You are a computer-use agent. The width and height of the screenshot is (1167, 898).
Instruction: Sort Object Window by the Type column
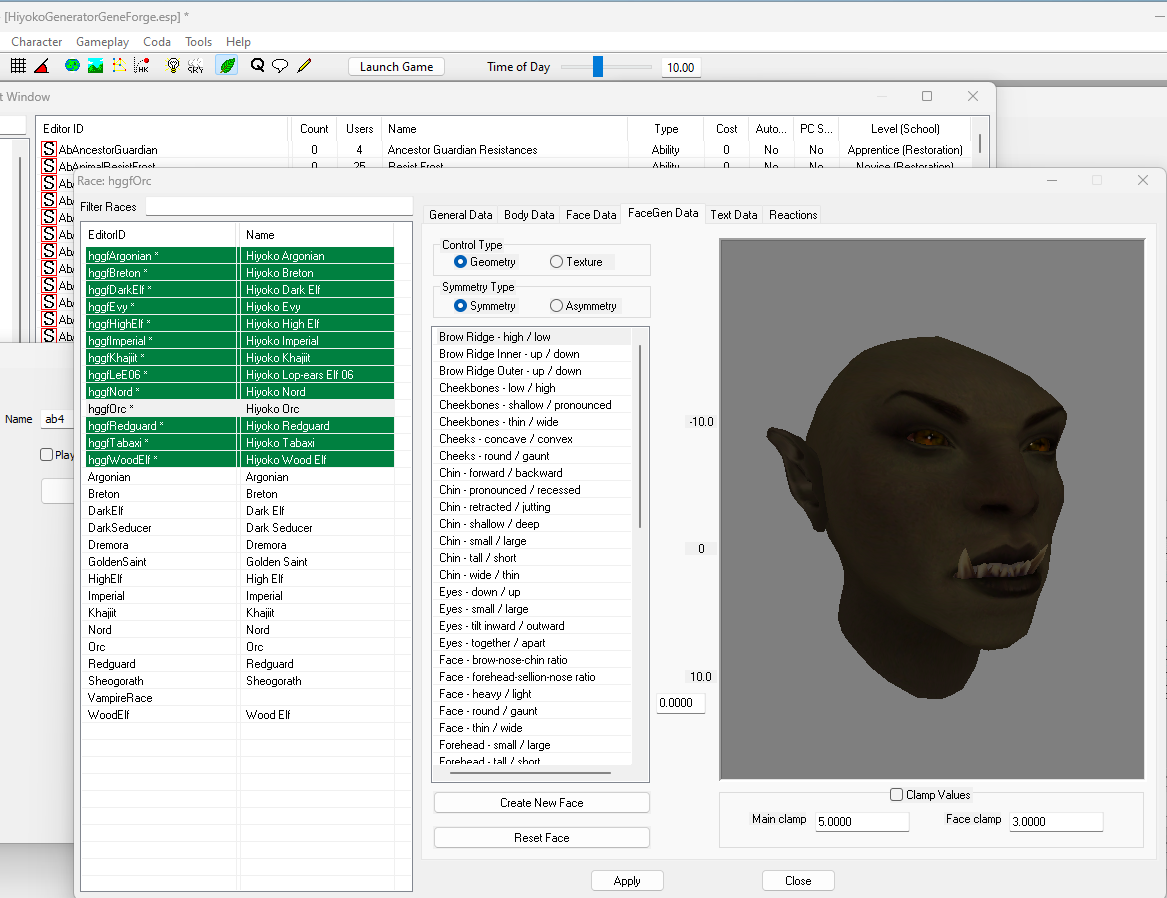pyautogui.click(x=666, y=129)
